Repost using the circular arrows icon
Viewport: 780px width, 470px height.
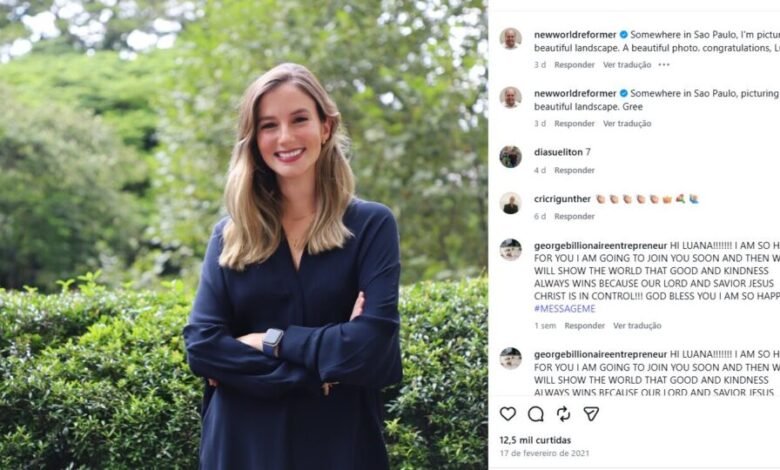[x=564, y=414]
